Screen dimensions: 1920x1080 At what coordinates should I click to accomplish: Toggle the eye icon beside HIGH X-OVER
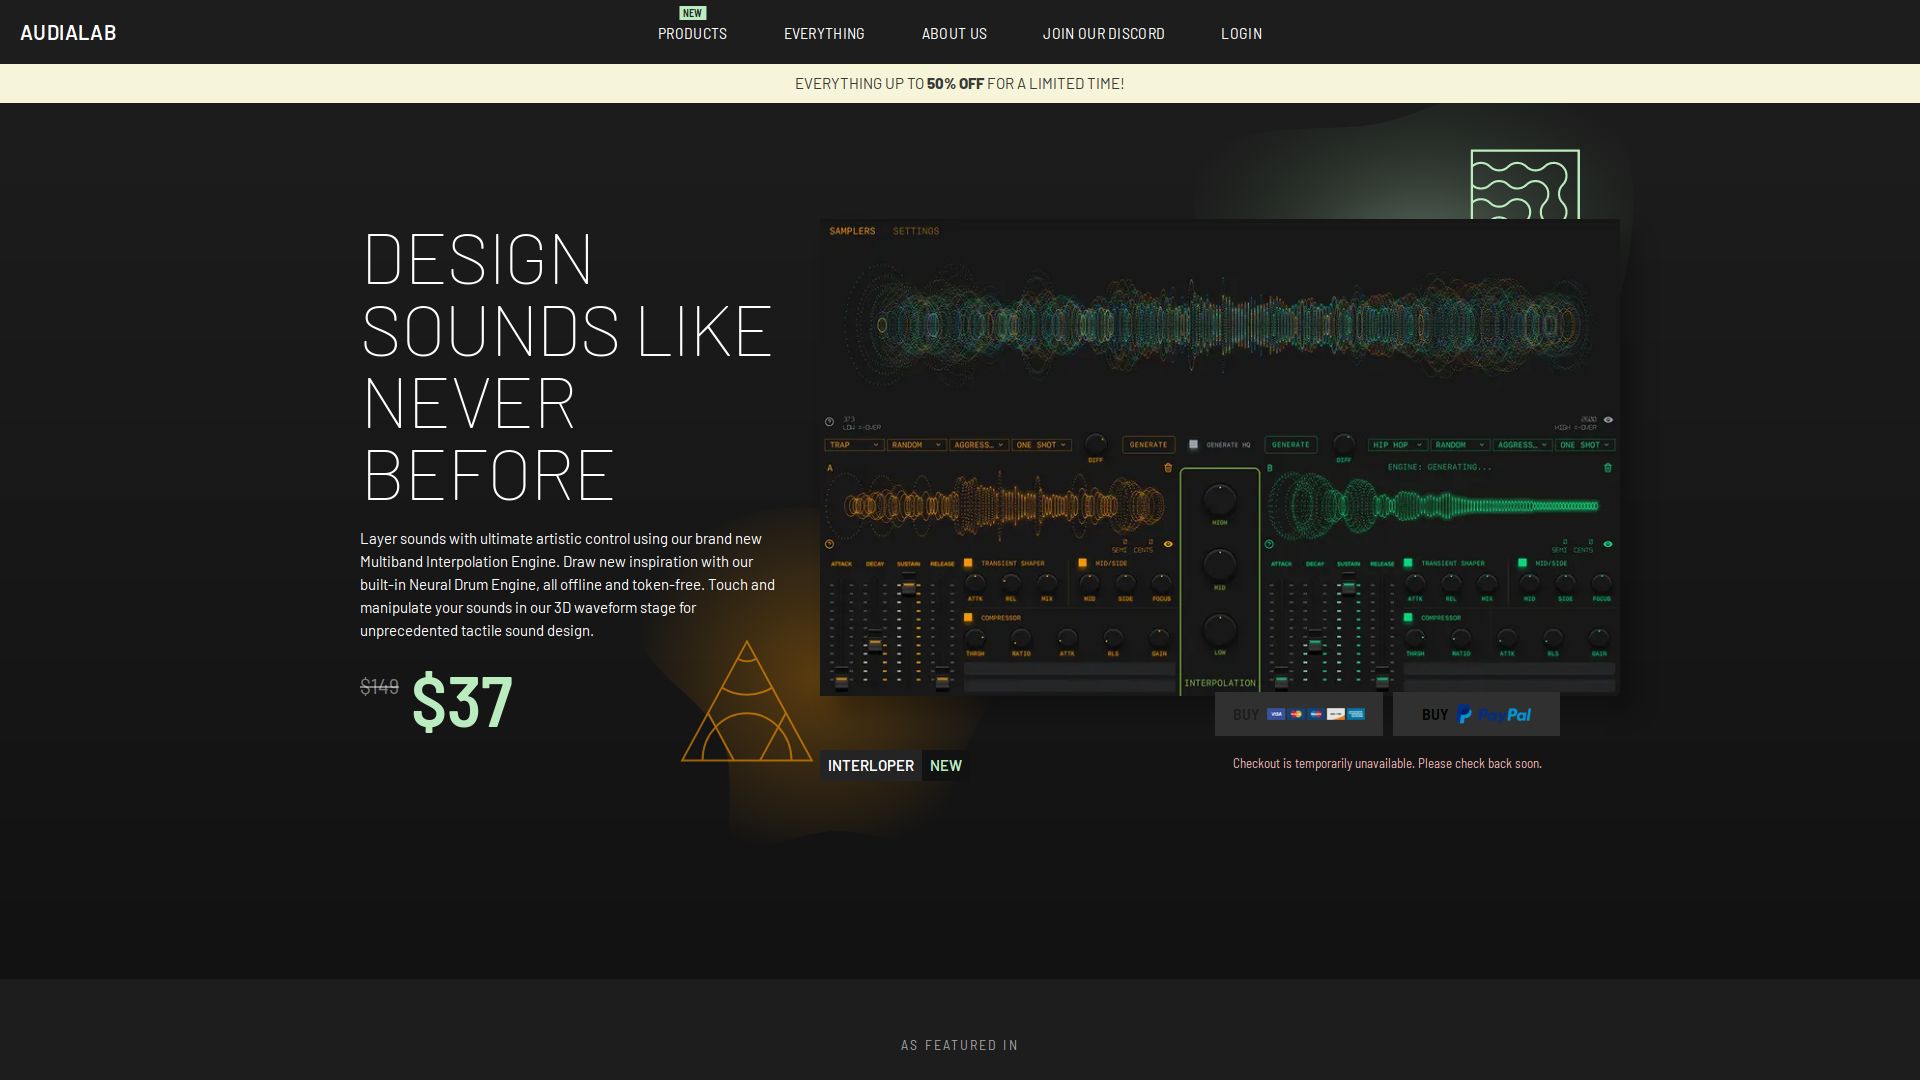(1608, 420)
